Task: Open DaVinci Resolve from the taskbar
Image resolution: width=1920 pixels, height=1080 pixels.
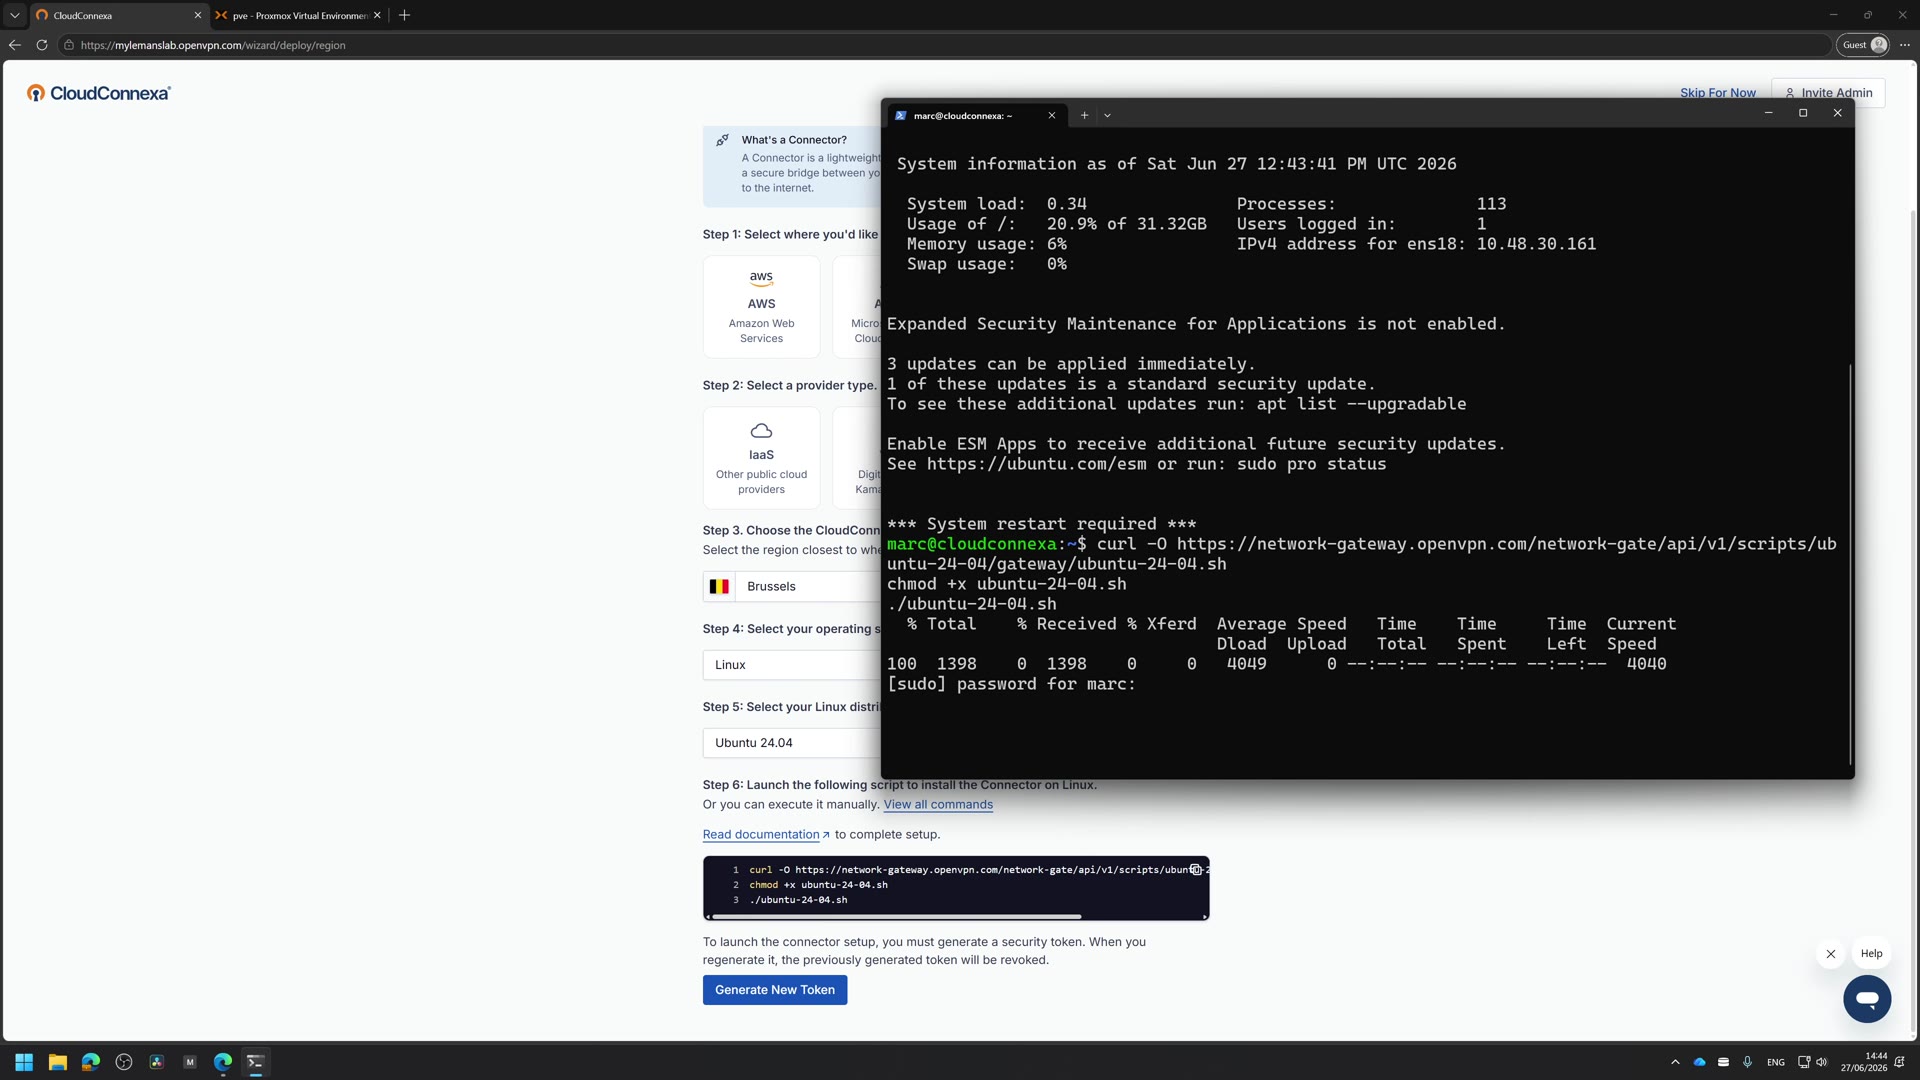Action: [x=157, y=1062]
